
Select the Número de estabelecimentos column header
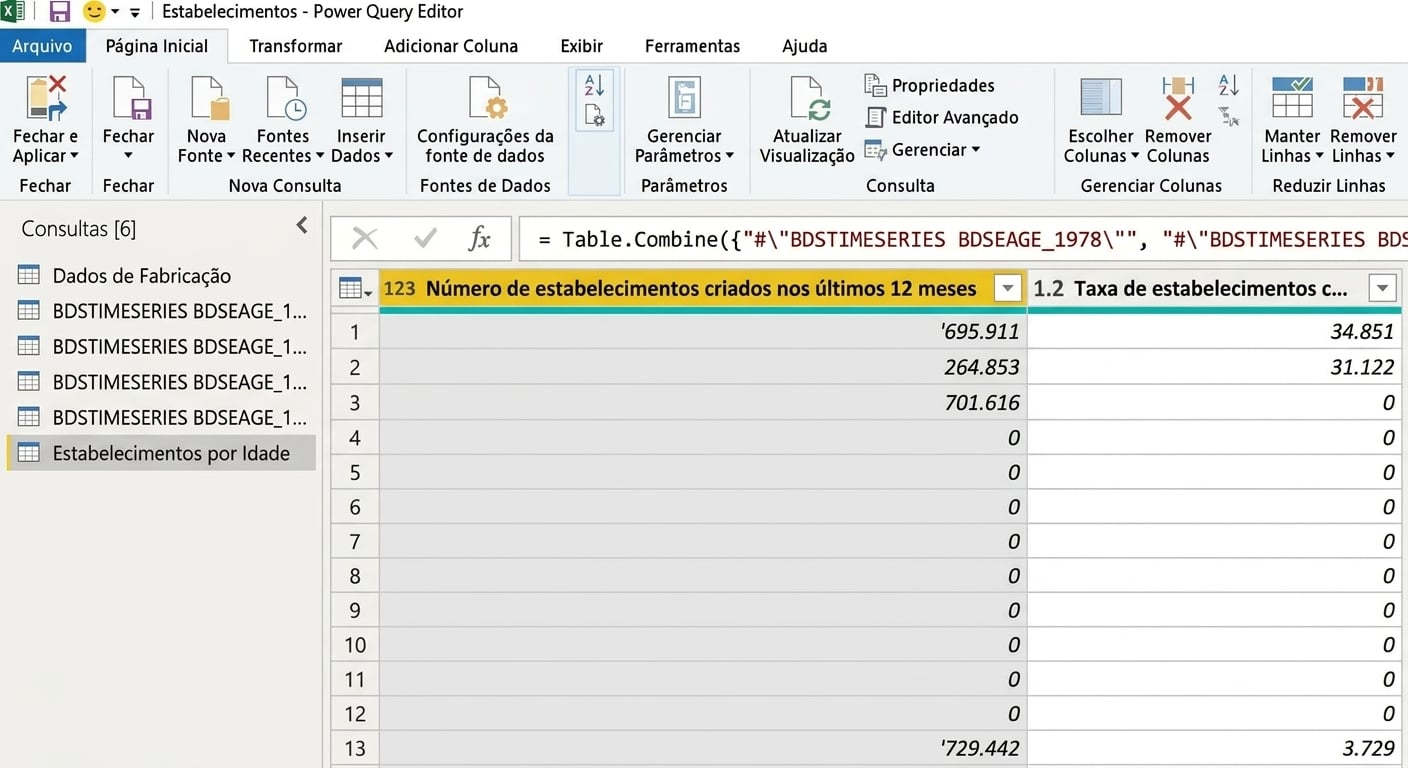click(x=701, y=289)
